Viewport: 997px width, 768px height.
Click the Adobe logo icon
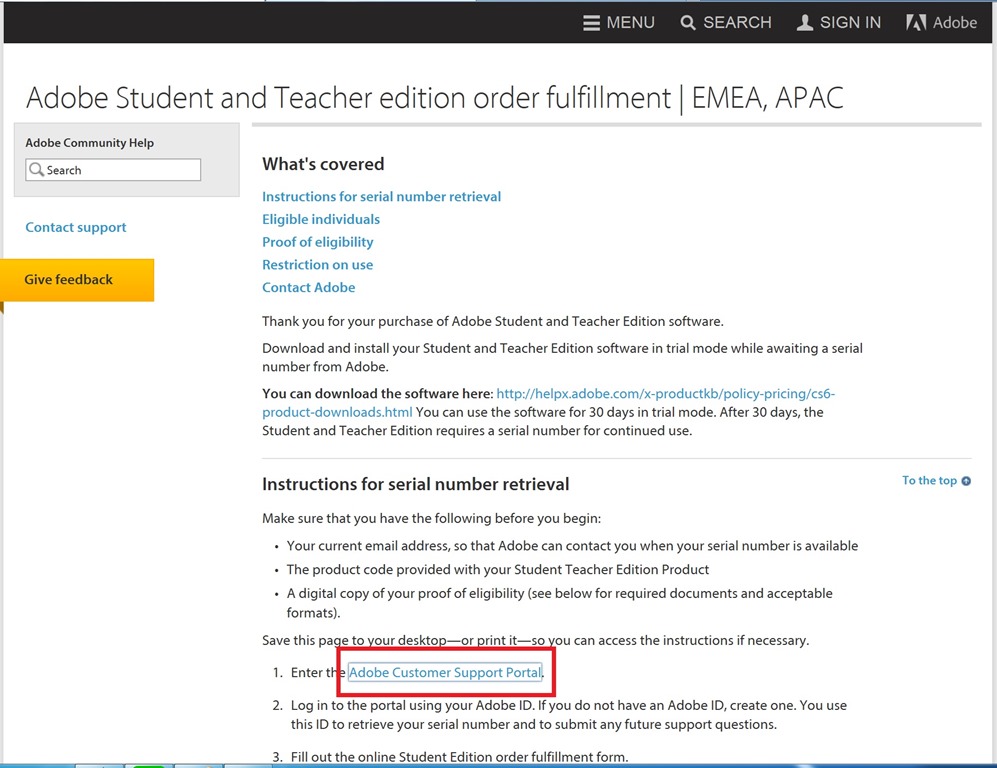coord(916,23)
